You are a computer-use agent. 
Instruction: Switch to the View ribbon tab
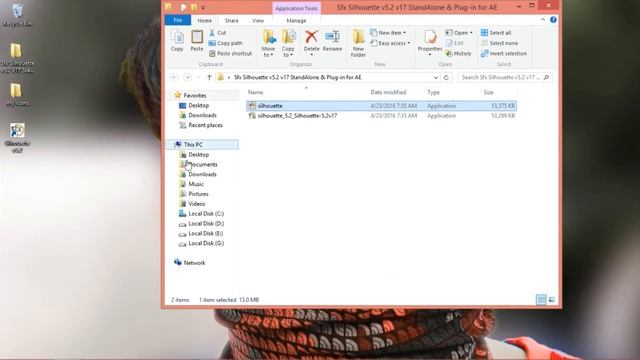pyautogui.click(x=258, y=20)
